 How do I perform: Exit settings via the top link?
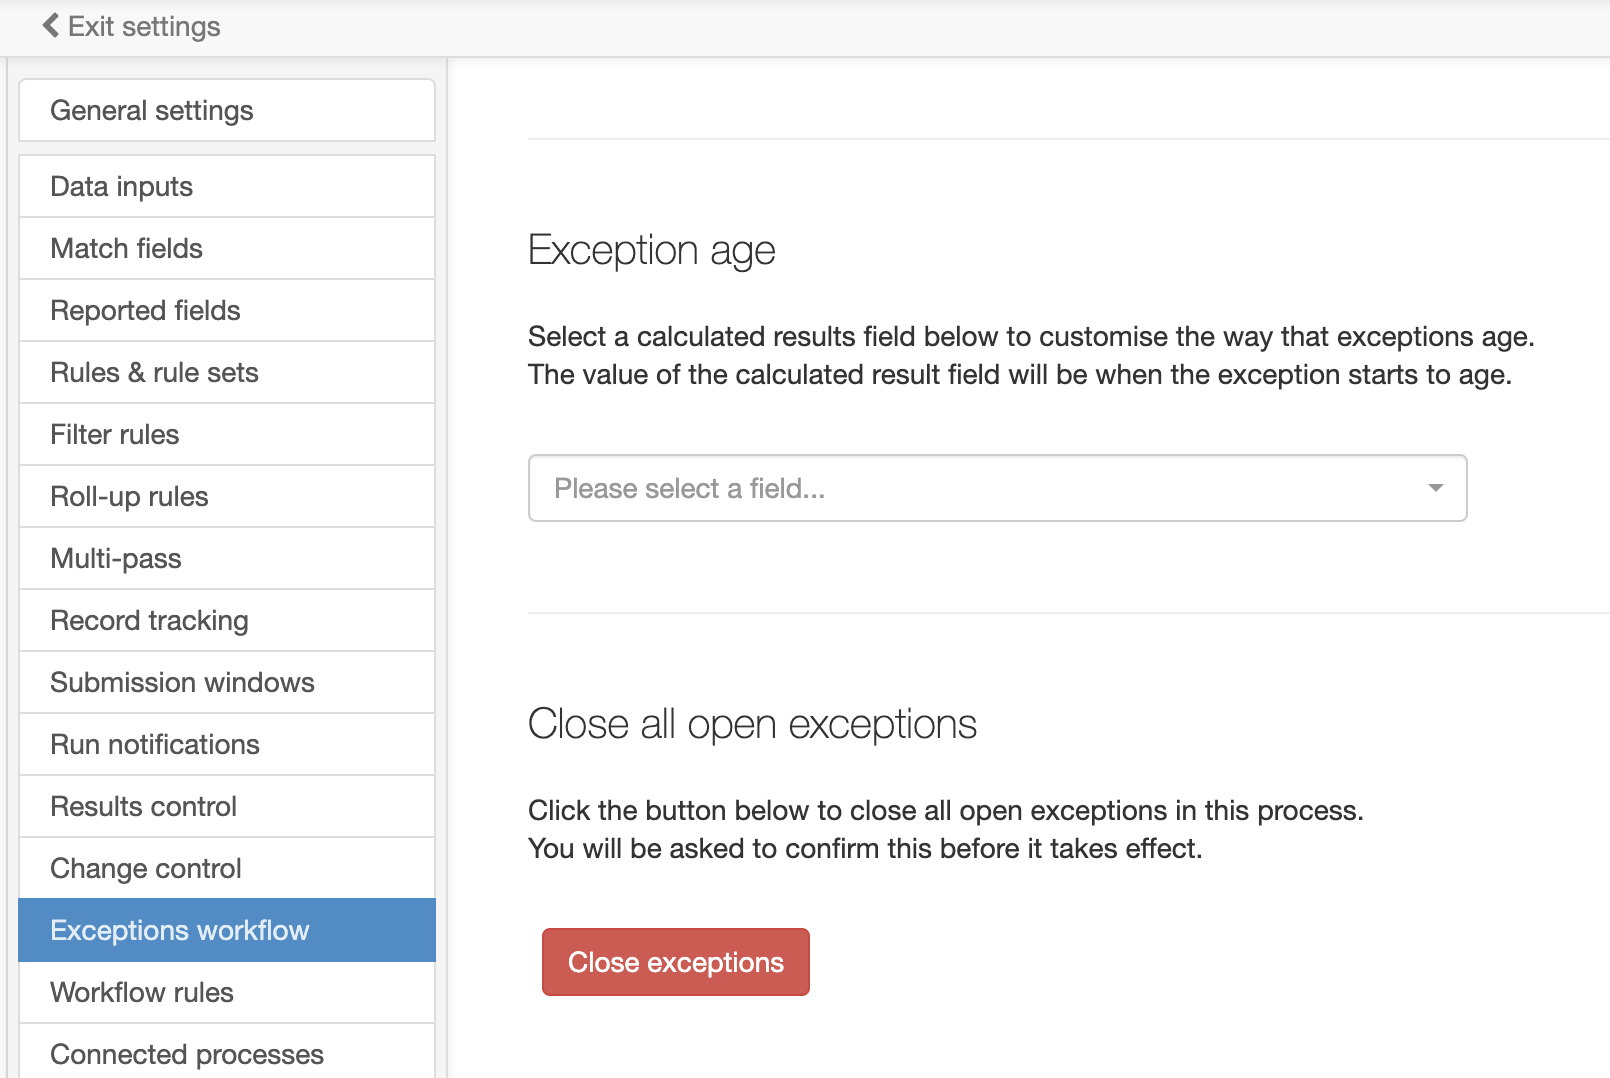(x=131, y=26)
